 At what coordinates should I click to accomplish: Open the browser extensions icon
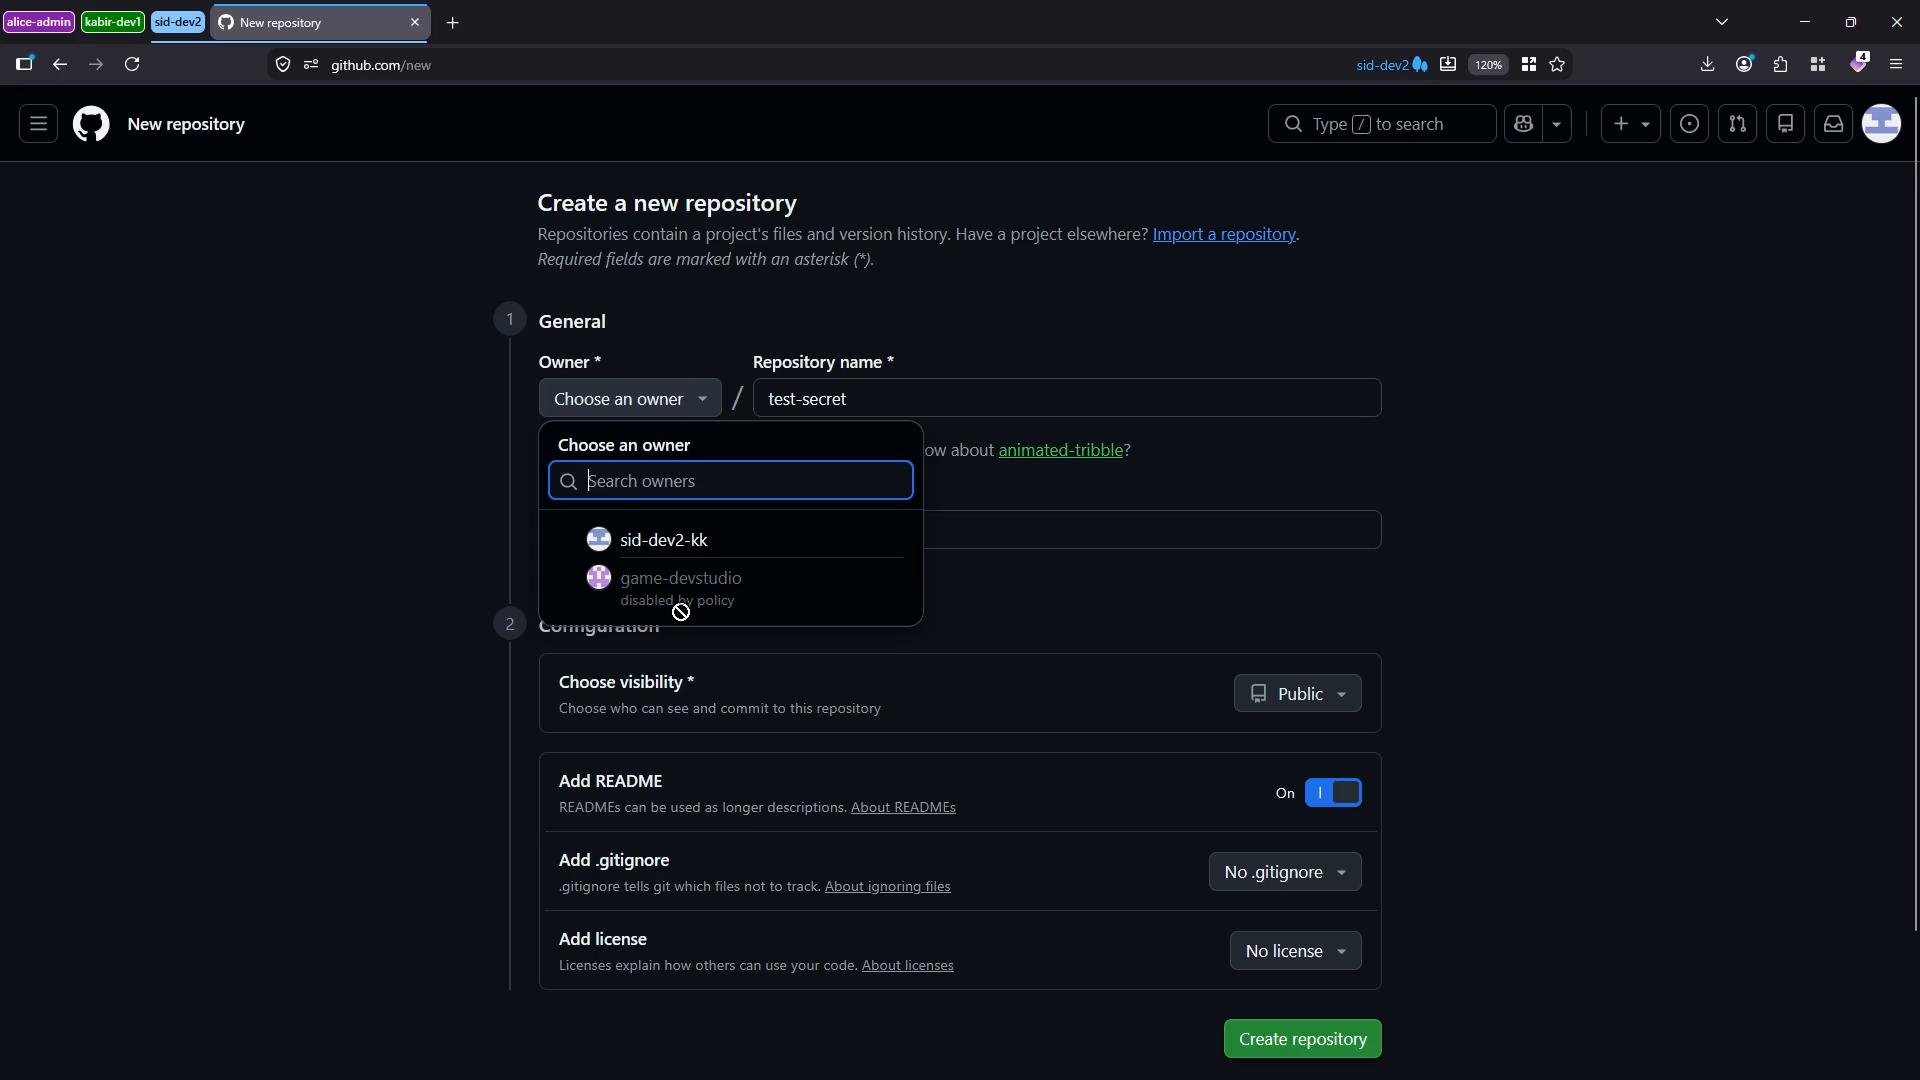(1780, 64)
